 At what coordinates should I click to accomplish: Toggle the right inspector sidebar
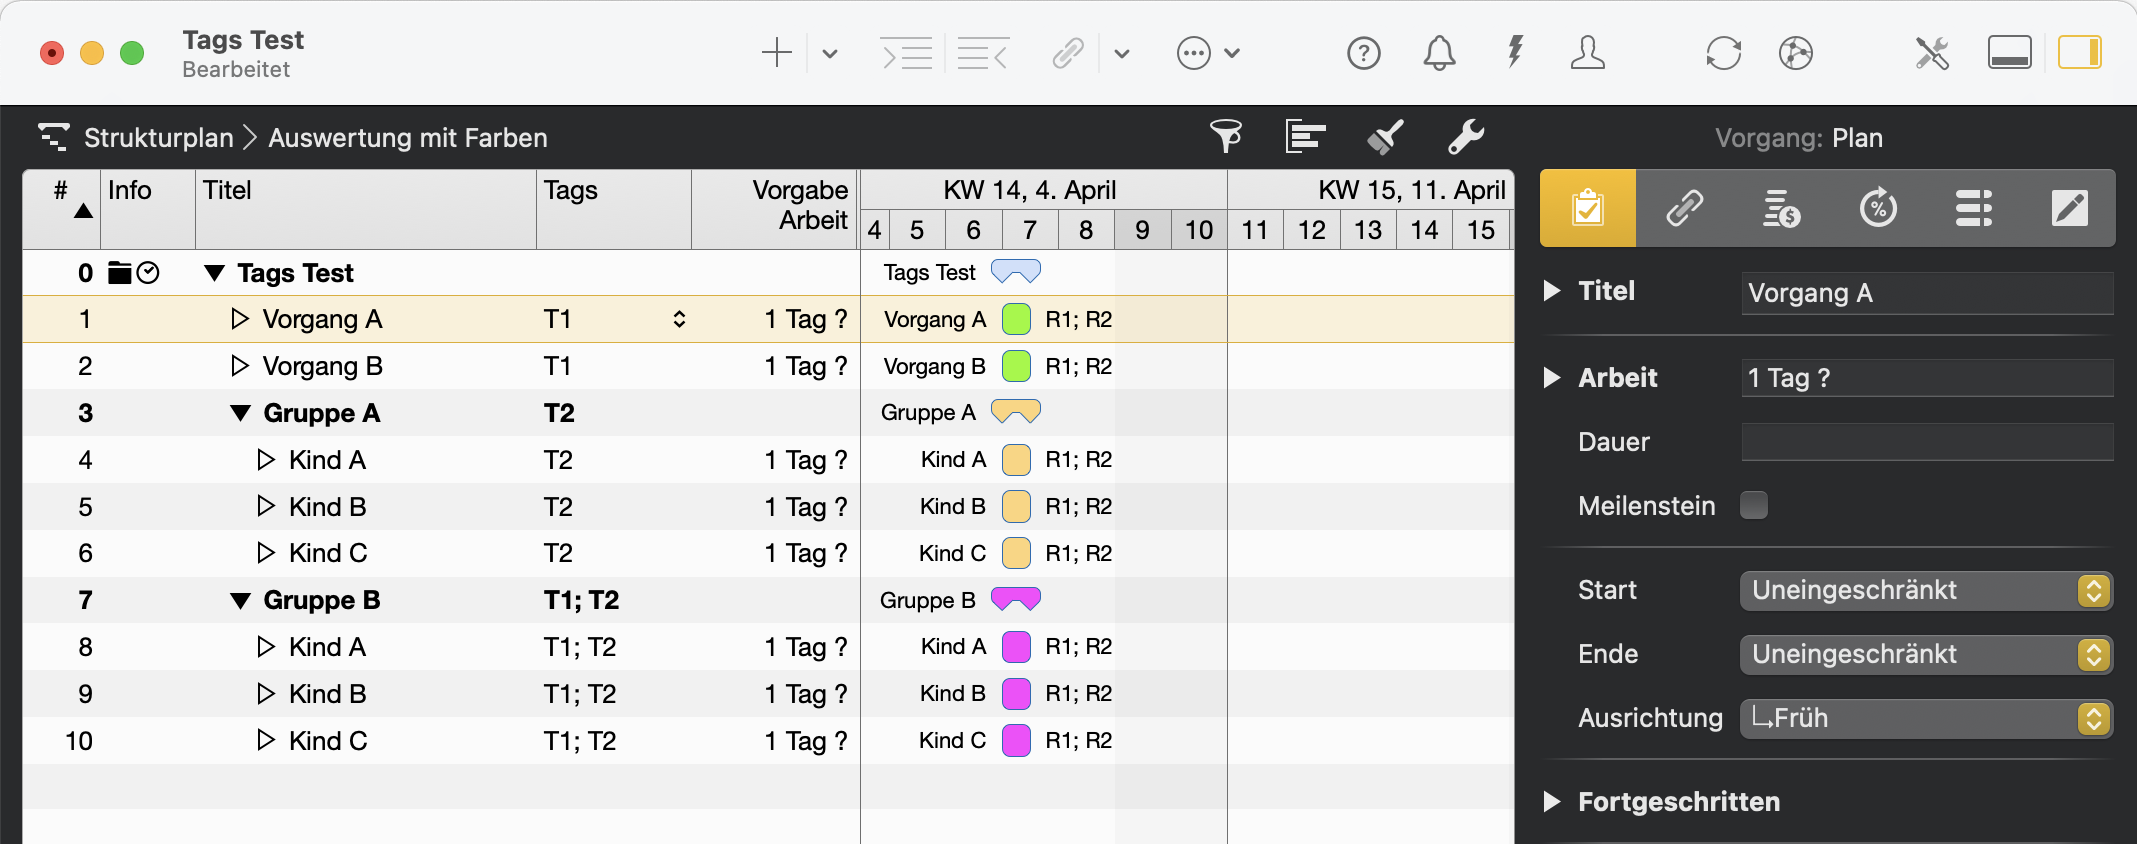click(x=2079, y=53)
